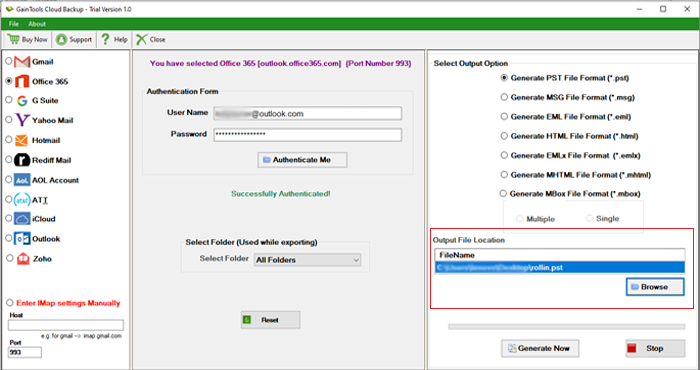Select the rollin.pst file path row
The image size is (700, 370).
560,268
